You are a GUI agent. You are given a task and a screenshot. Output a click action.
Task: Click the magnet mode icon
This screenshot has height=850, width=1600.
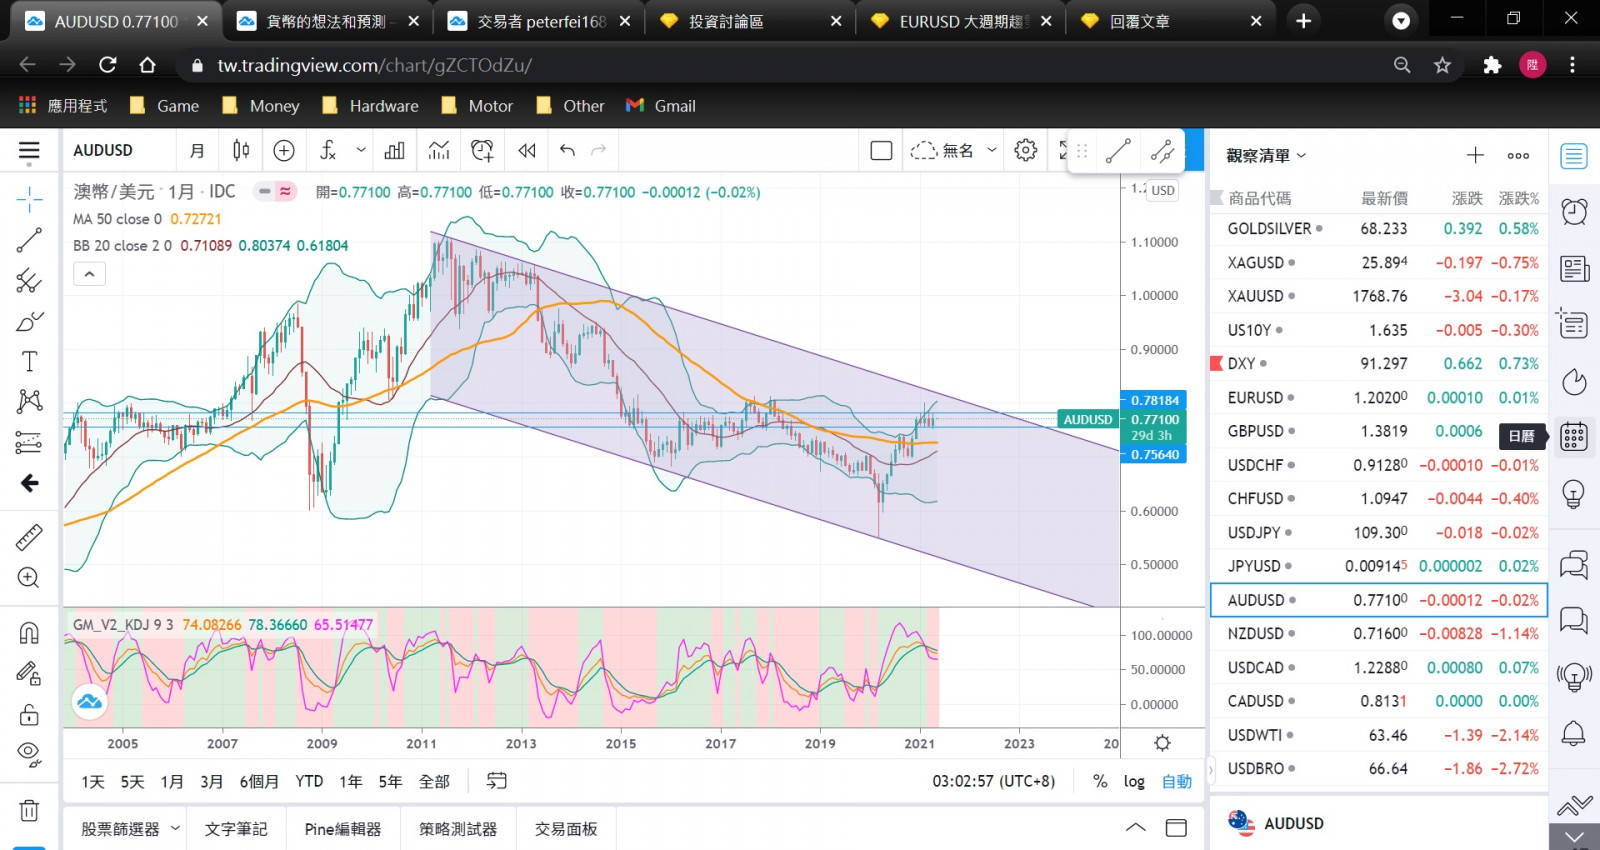tap(29, 633)
